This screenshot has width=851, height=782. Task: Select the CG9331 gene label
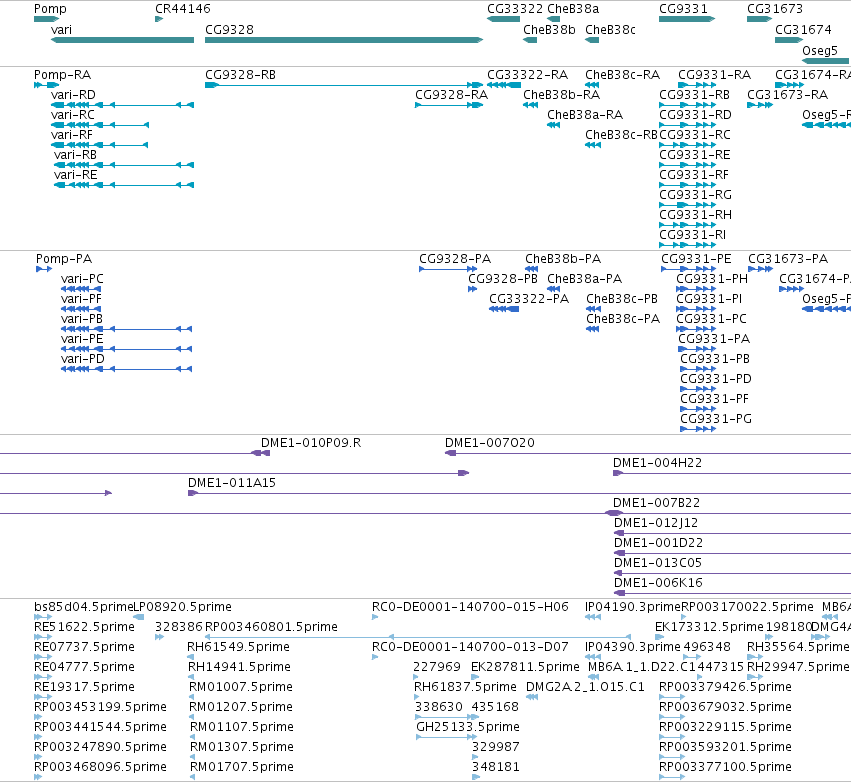coord(683,9)
